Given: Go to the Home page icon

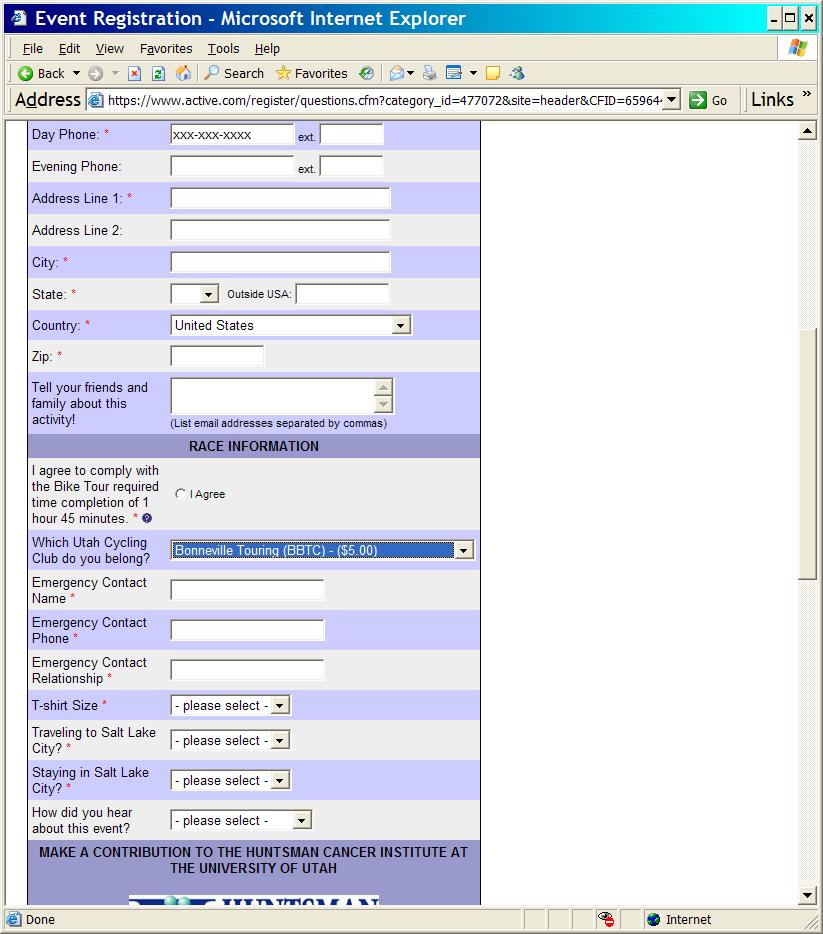Looking at the screenshot, I should [183, 73].
